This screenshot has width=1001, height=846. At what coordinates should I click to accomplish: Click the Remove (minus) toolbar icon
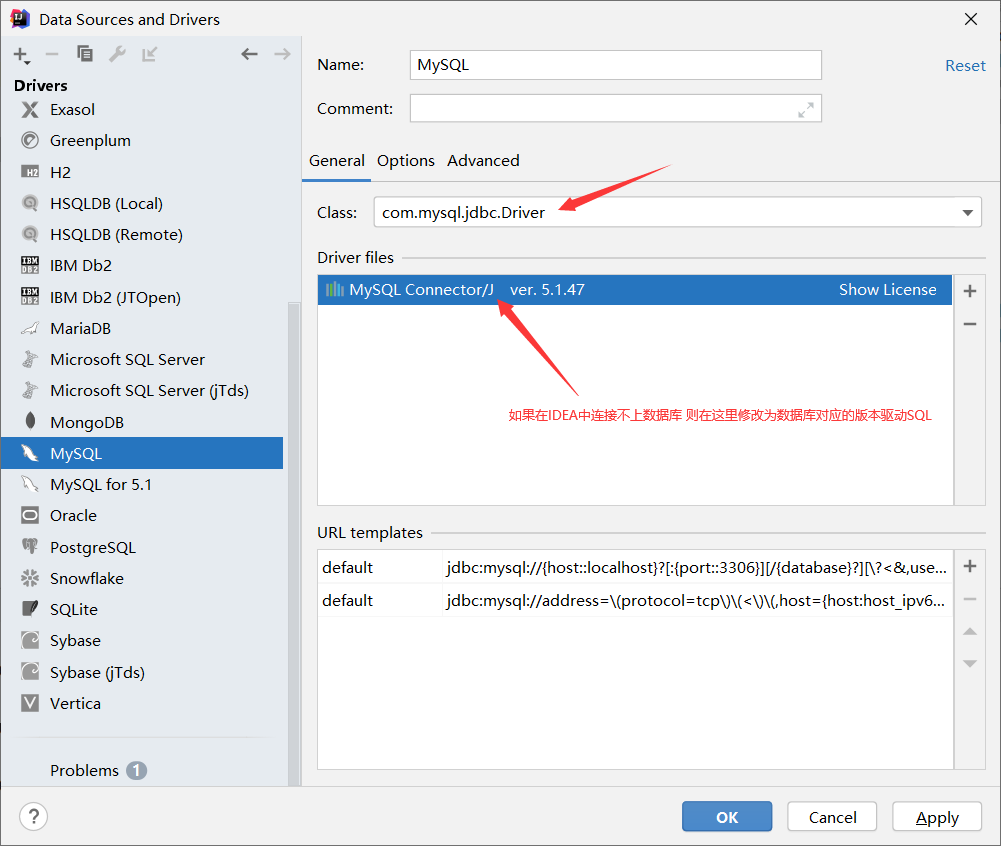click(x=52, y=55)
